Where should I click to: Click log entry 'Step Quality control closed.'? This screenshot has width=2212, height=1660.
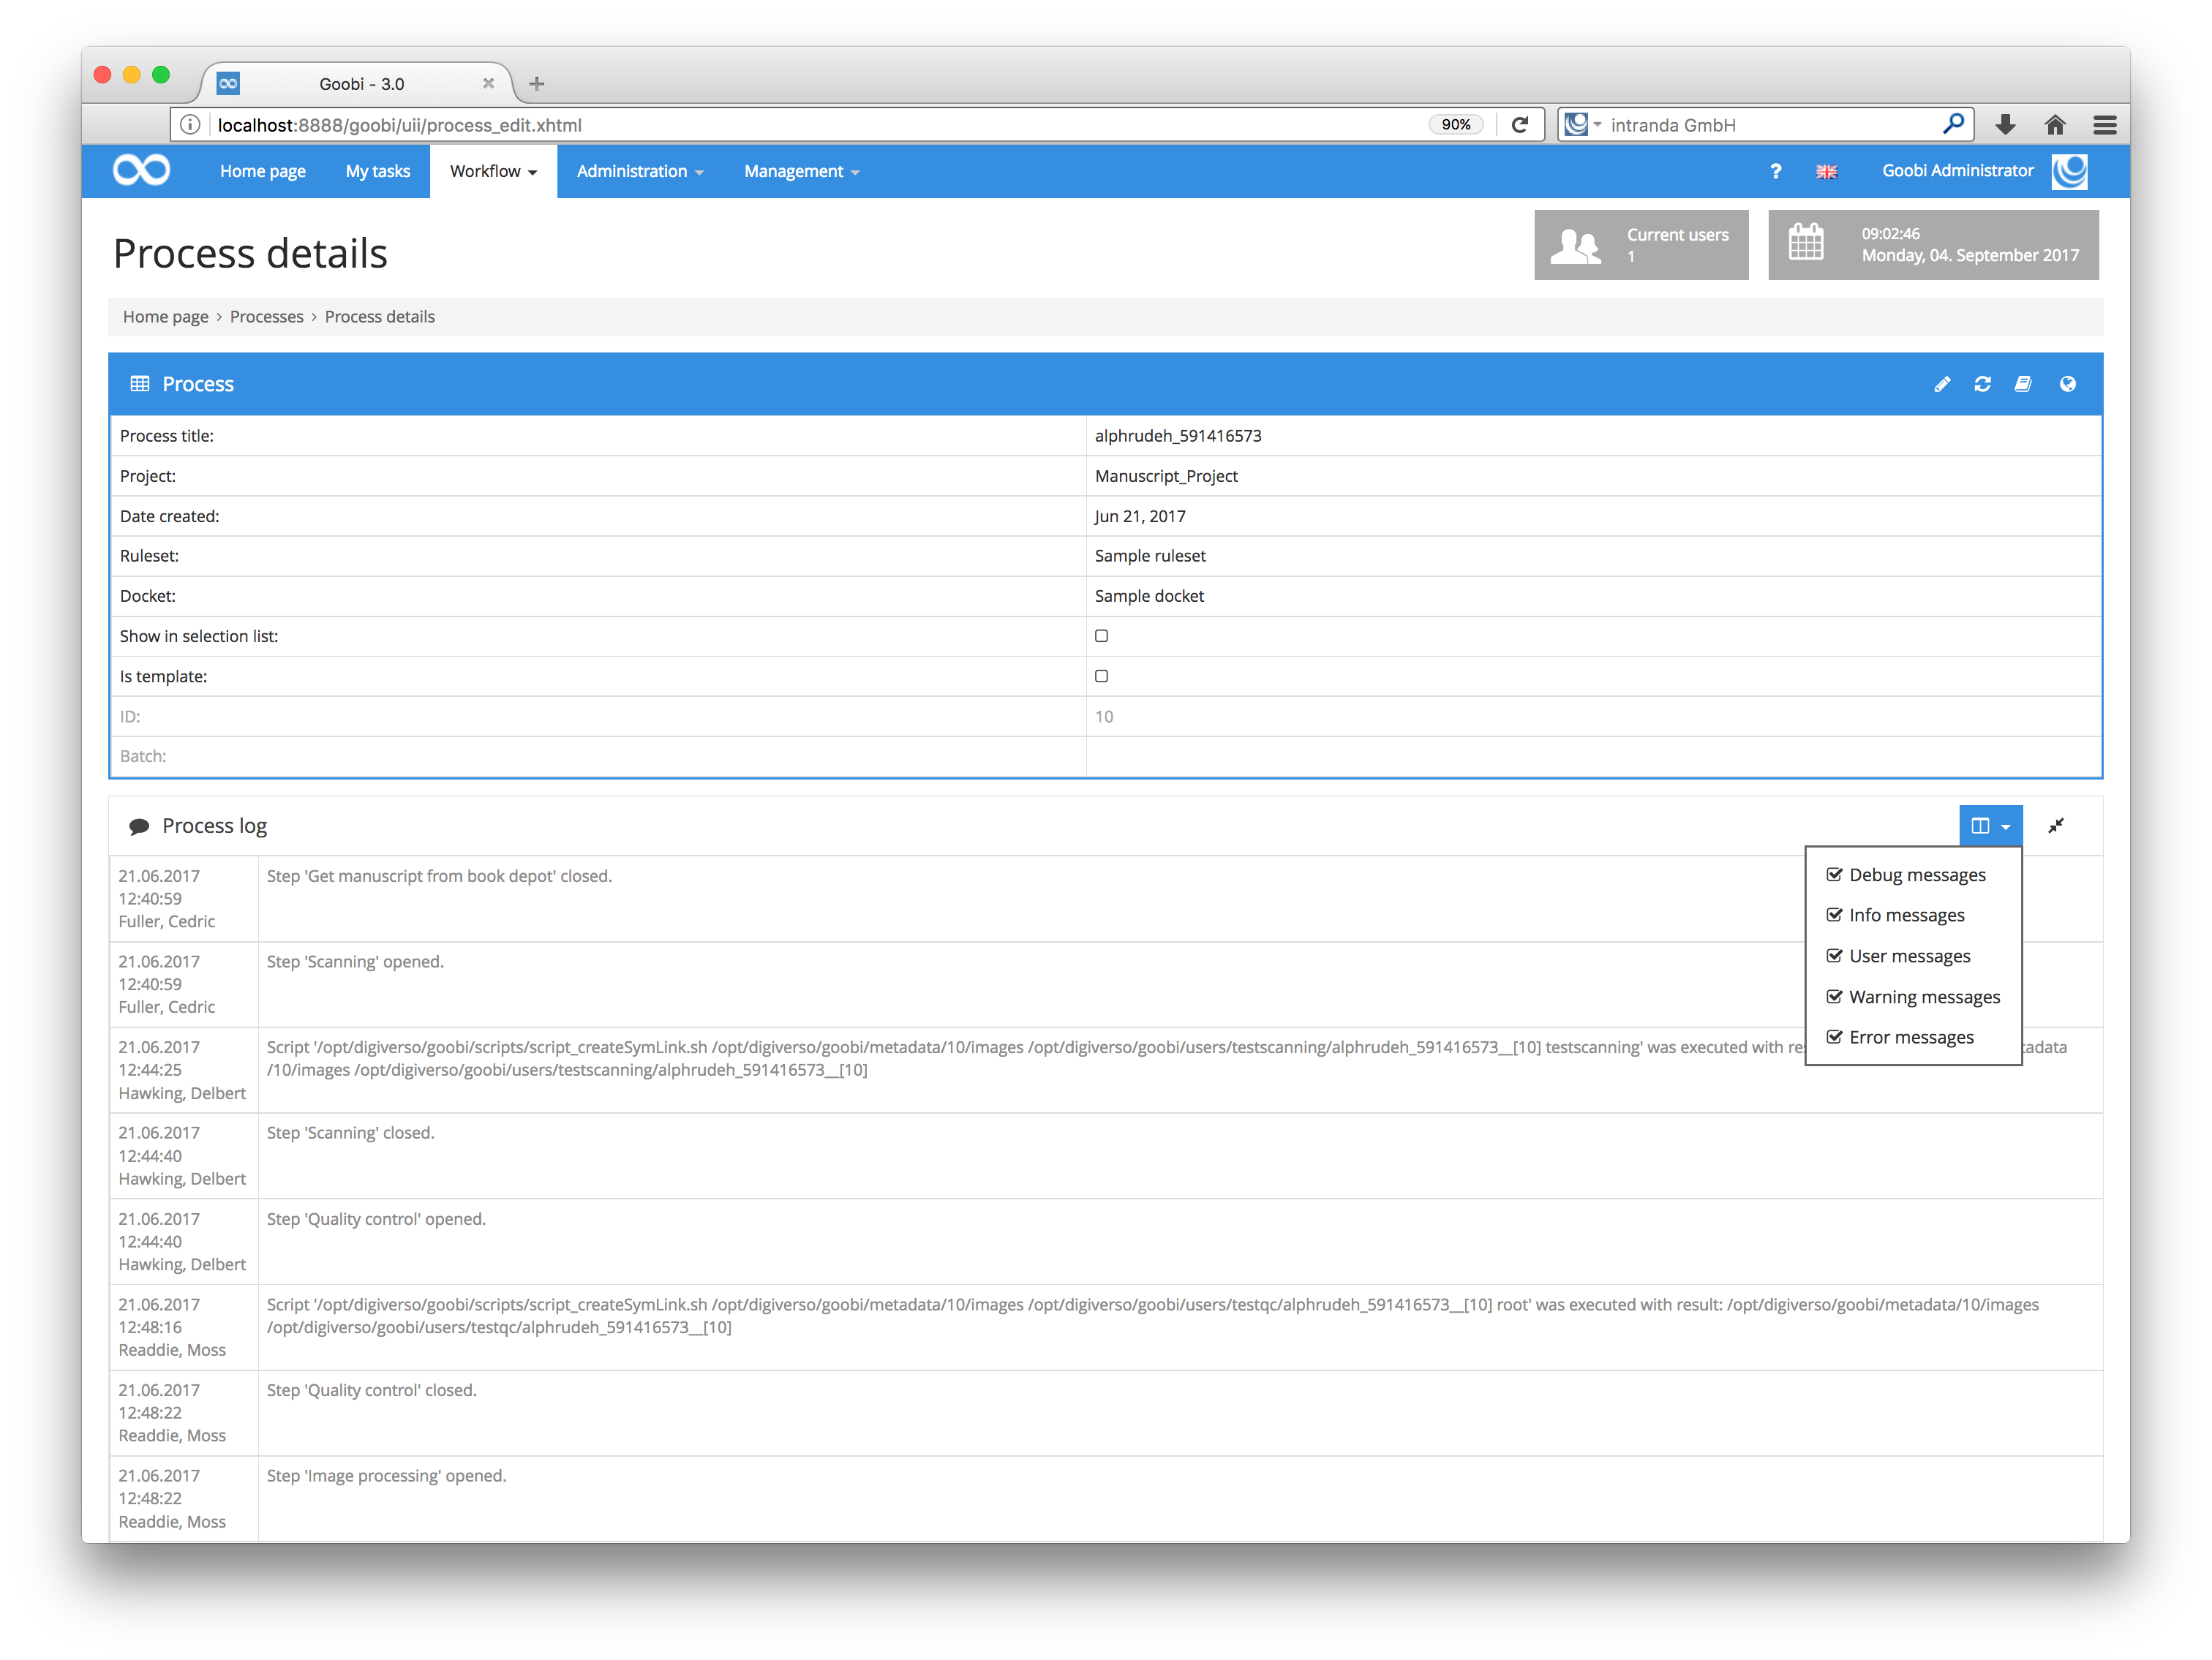tap(371, 1391)
